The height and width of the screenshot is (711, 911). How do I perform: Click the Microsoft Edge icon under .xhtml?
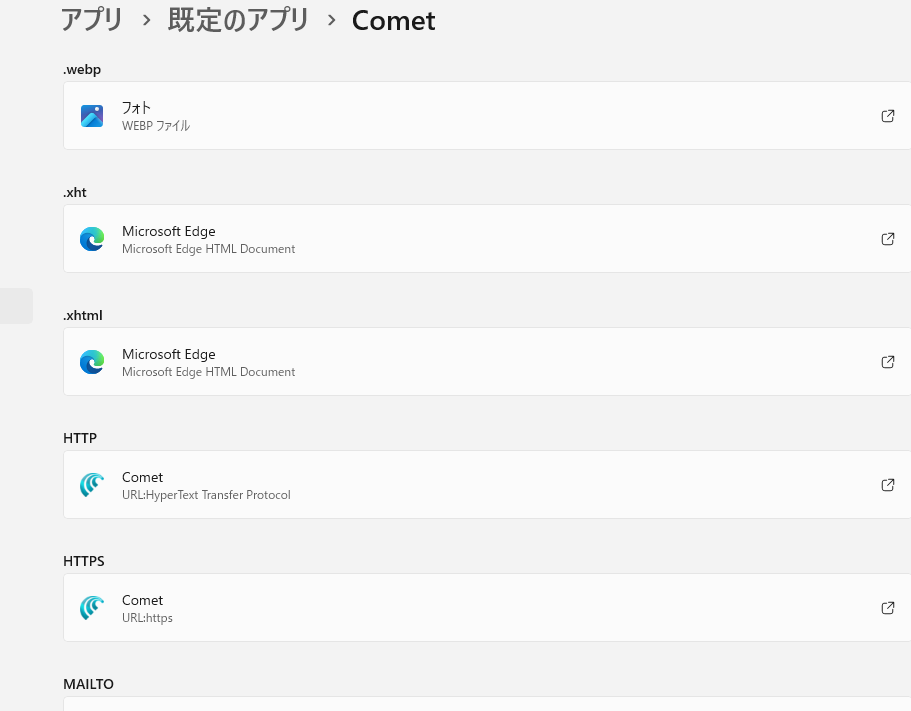(x=92, y=362)
